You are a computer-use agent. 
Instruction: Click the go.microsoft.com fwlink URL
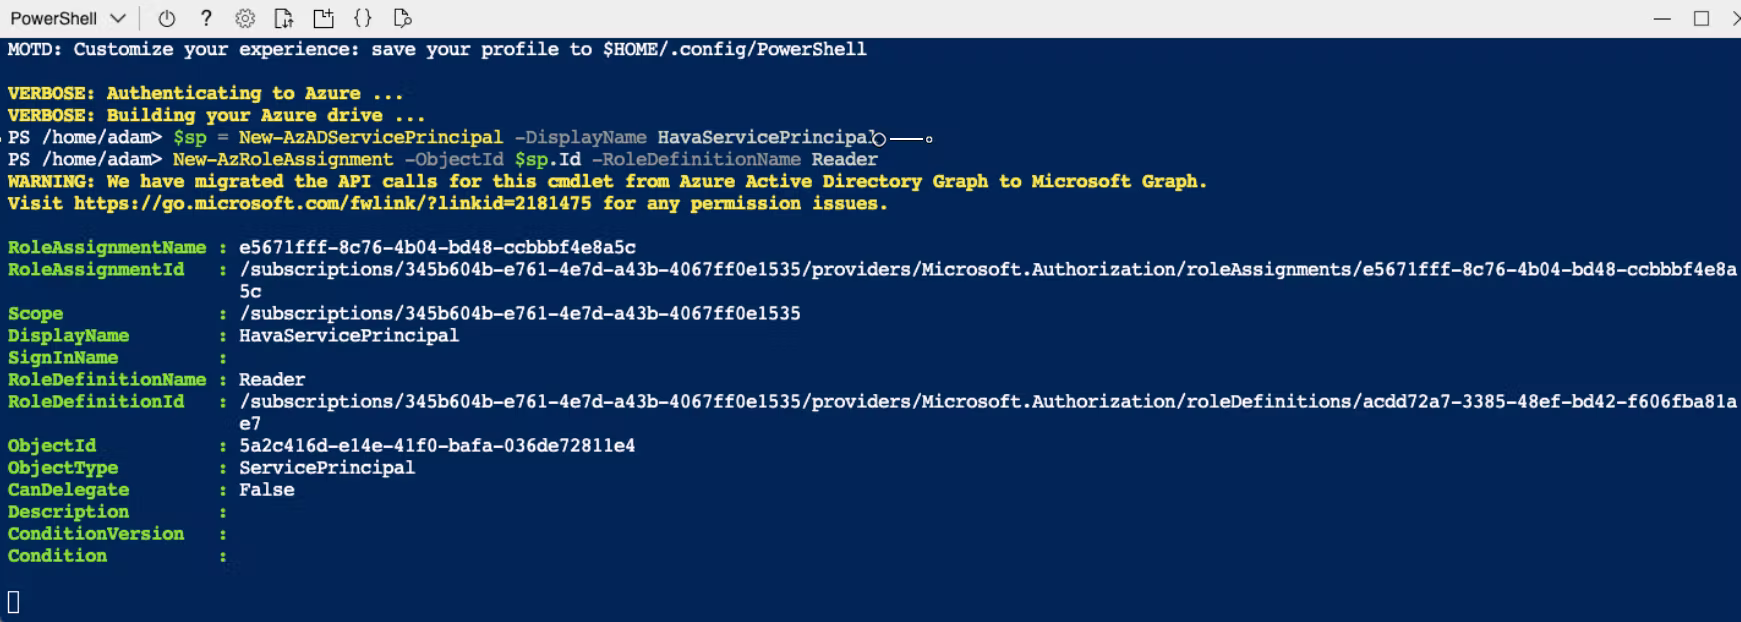(x=332, y=203)
